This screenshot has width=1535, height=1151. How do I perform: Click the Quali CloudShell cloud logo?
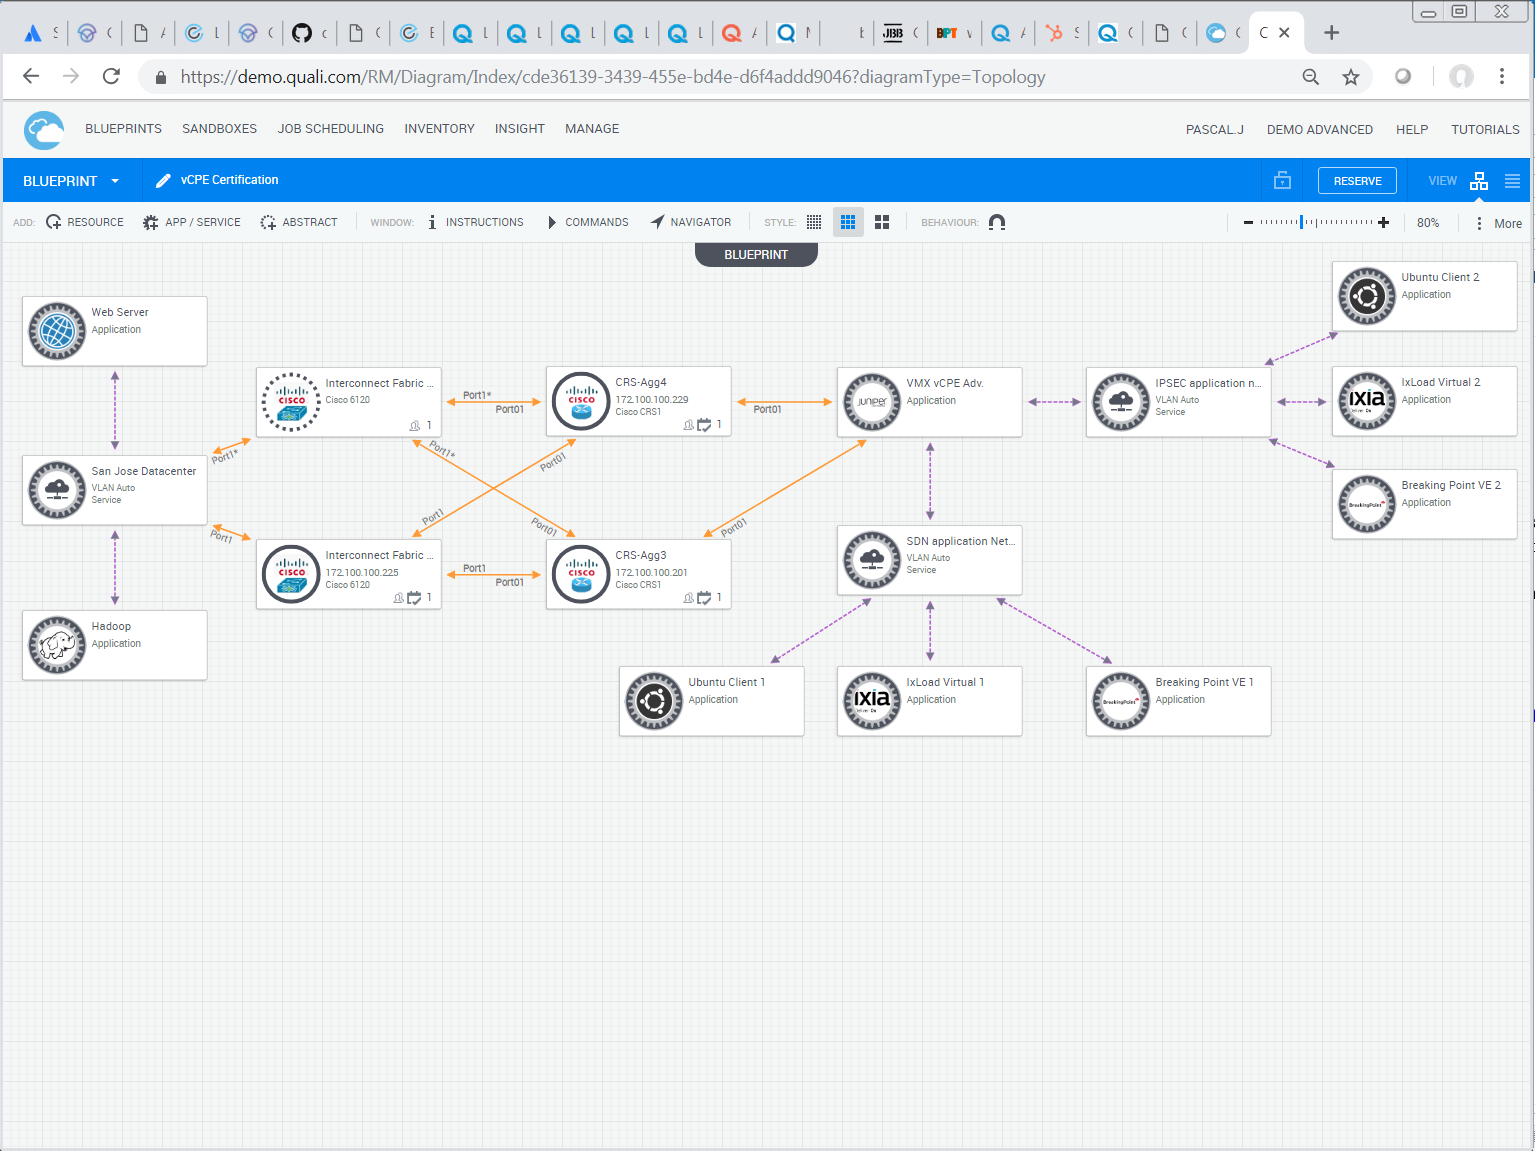44,130
